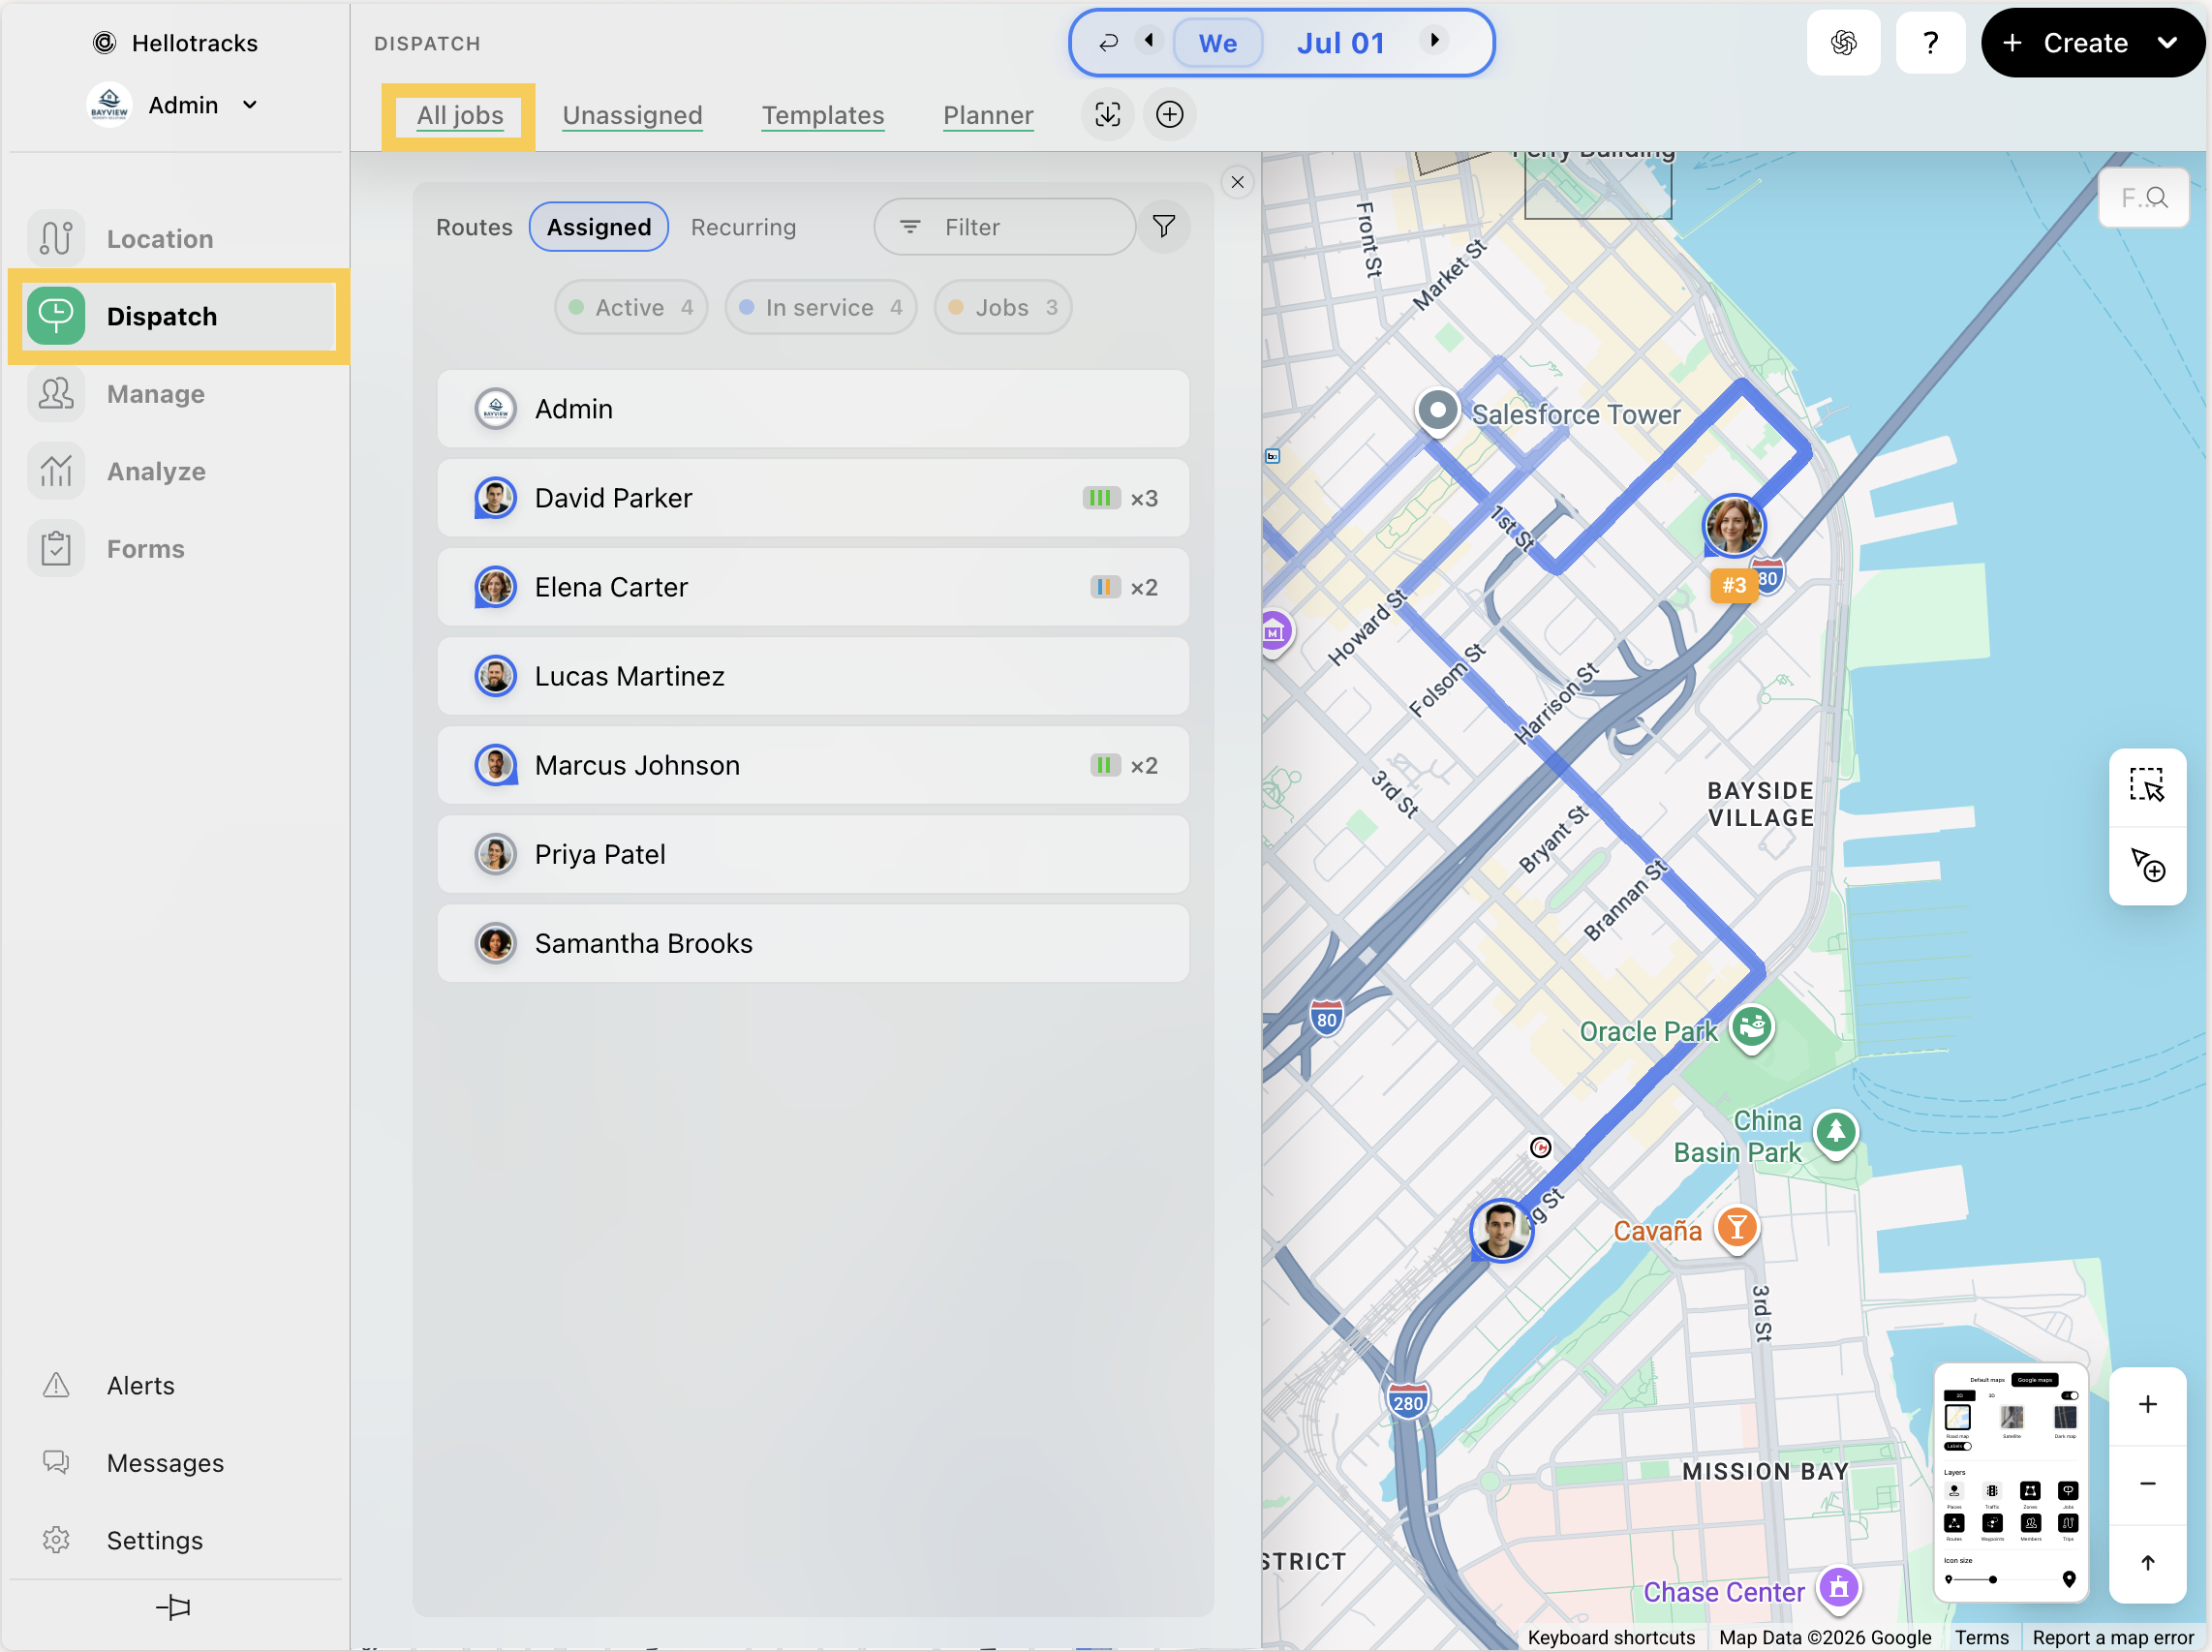2212x1652 pixels.
Task: Close the assigned jobs panel
Action: (x=1238, y=182)
